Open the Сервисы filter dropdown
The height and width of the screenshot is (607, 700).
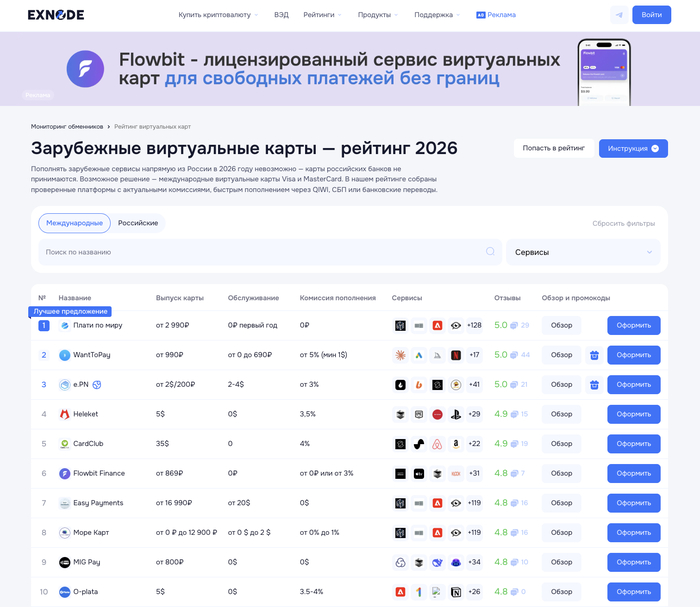coord(583,252)
